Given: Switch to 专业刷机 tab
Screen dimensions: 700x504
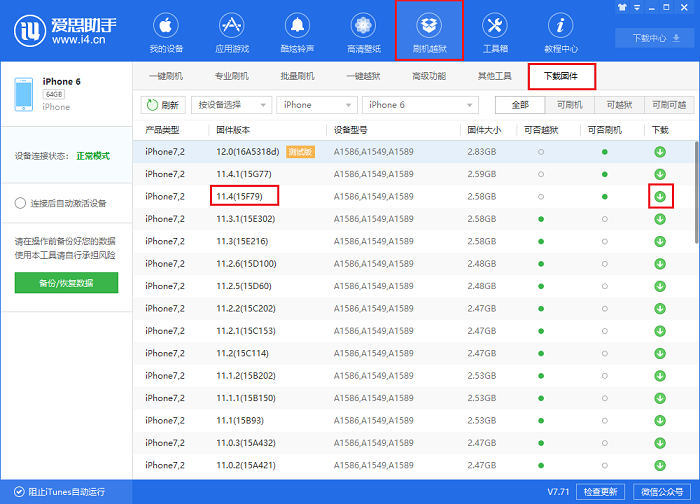Looking at the screenshot, I should click(x=232, y=76).
